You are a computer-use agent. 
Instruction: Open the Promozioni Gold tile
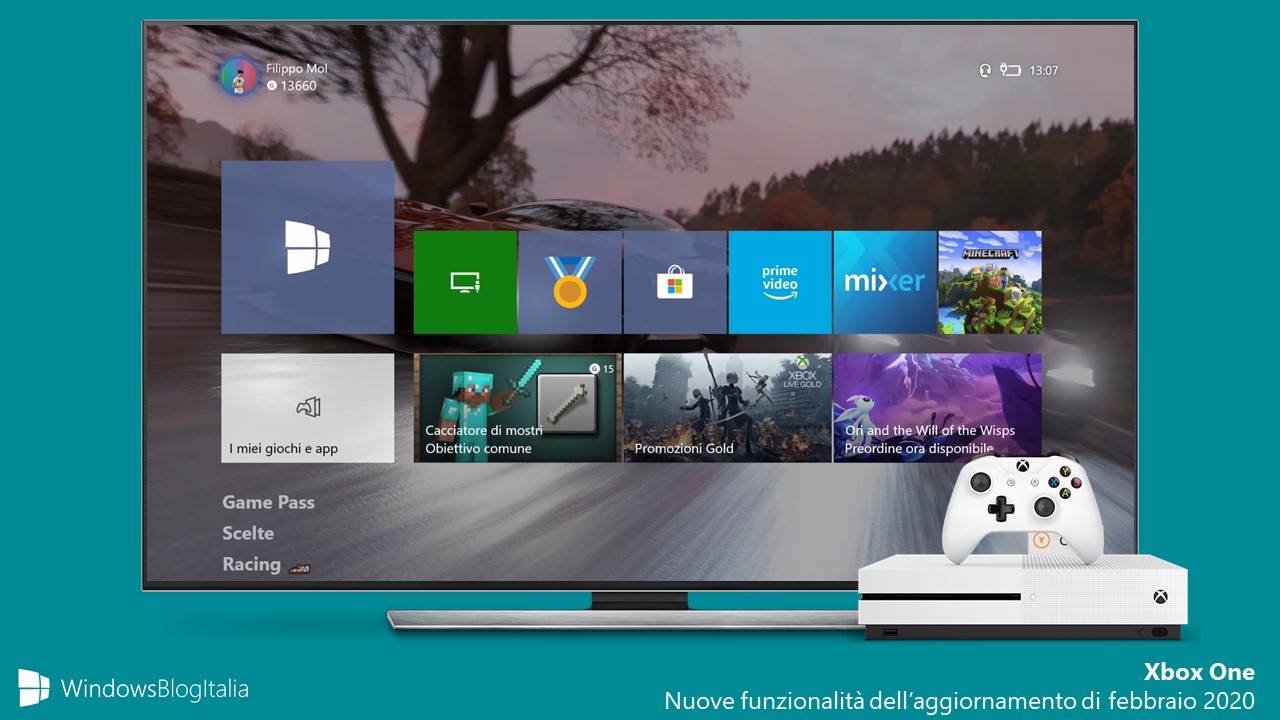[x=728, y=408]
